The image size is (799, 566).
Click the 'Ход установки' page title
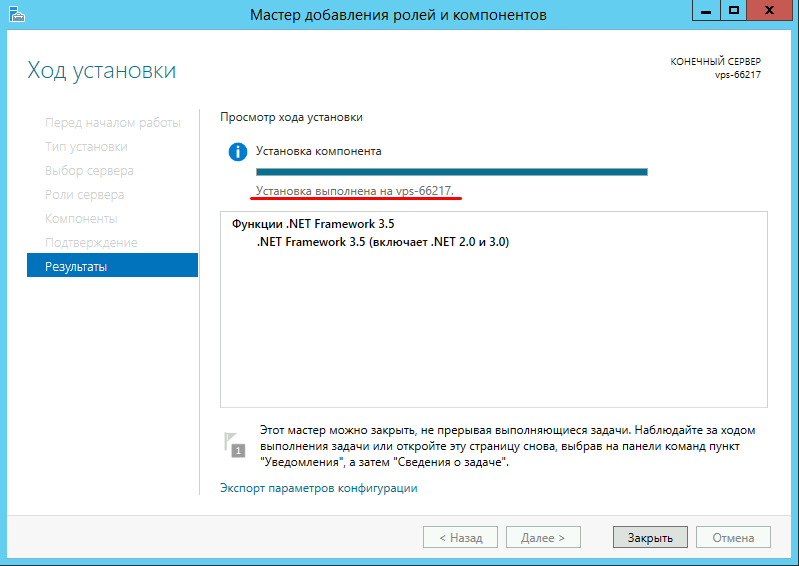[x=101, y=70]
